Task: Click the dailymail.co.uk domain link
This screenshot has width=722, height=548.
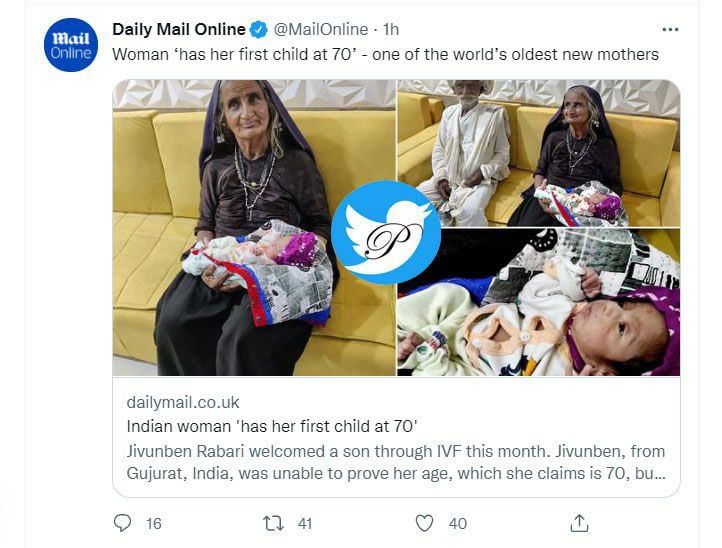Action: click(x=183, y=402)
